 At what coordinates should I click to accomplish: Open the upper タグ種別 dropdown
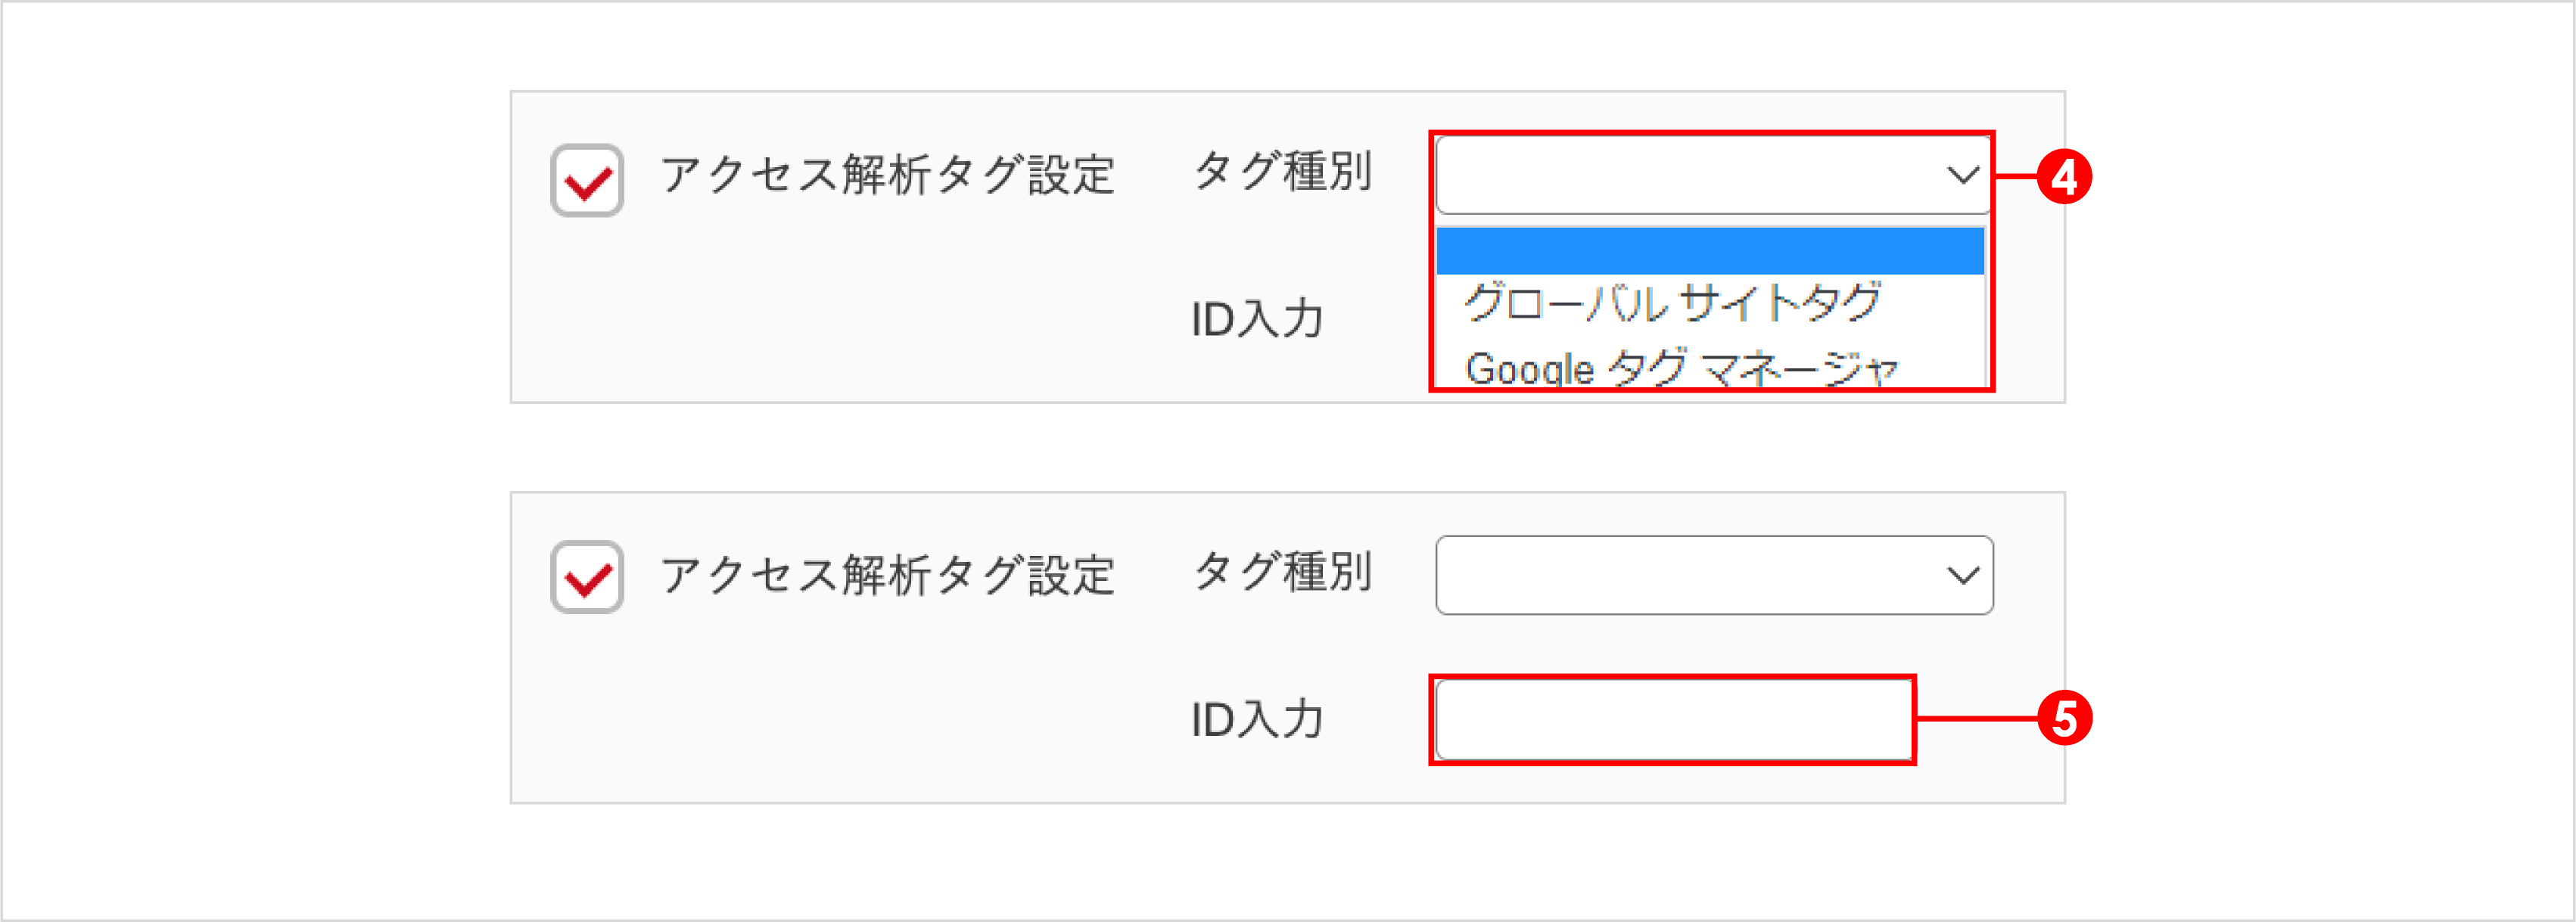coord(1712,175)
